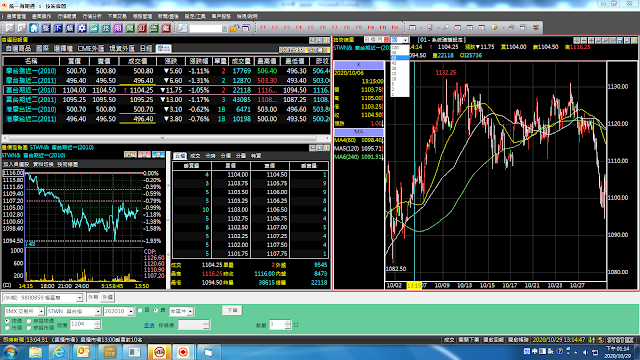The height and width of the screenshot is (360, 640).
Task: Click the limit price stepper arrows
Action: coord(98,324)
